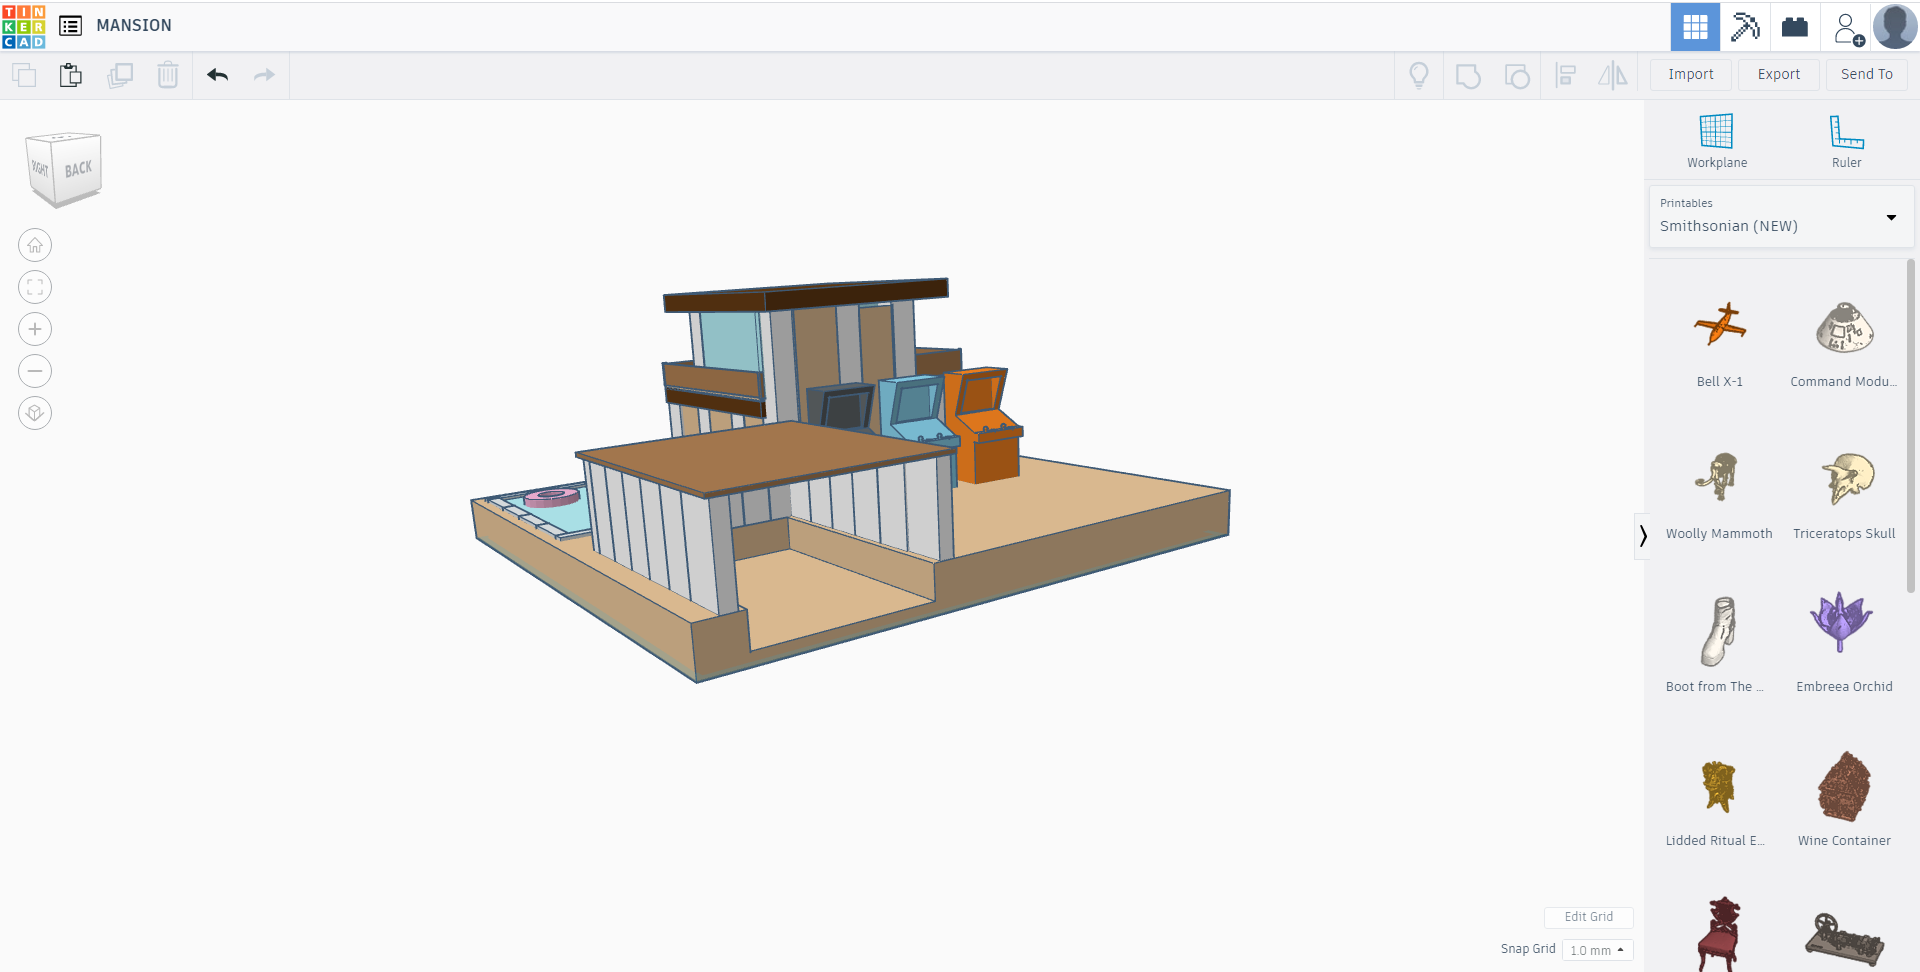Toggle the design properties list icon
1920x972 pixels.
point(70,26)
